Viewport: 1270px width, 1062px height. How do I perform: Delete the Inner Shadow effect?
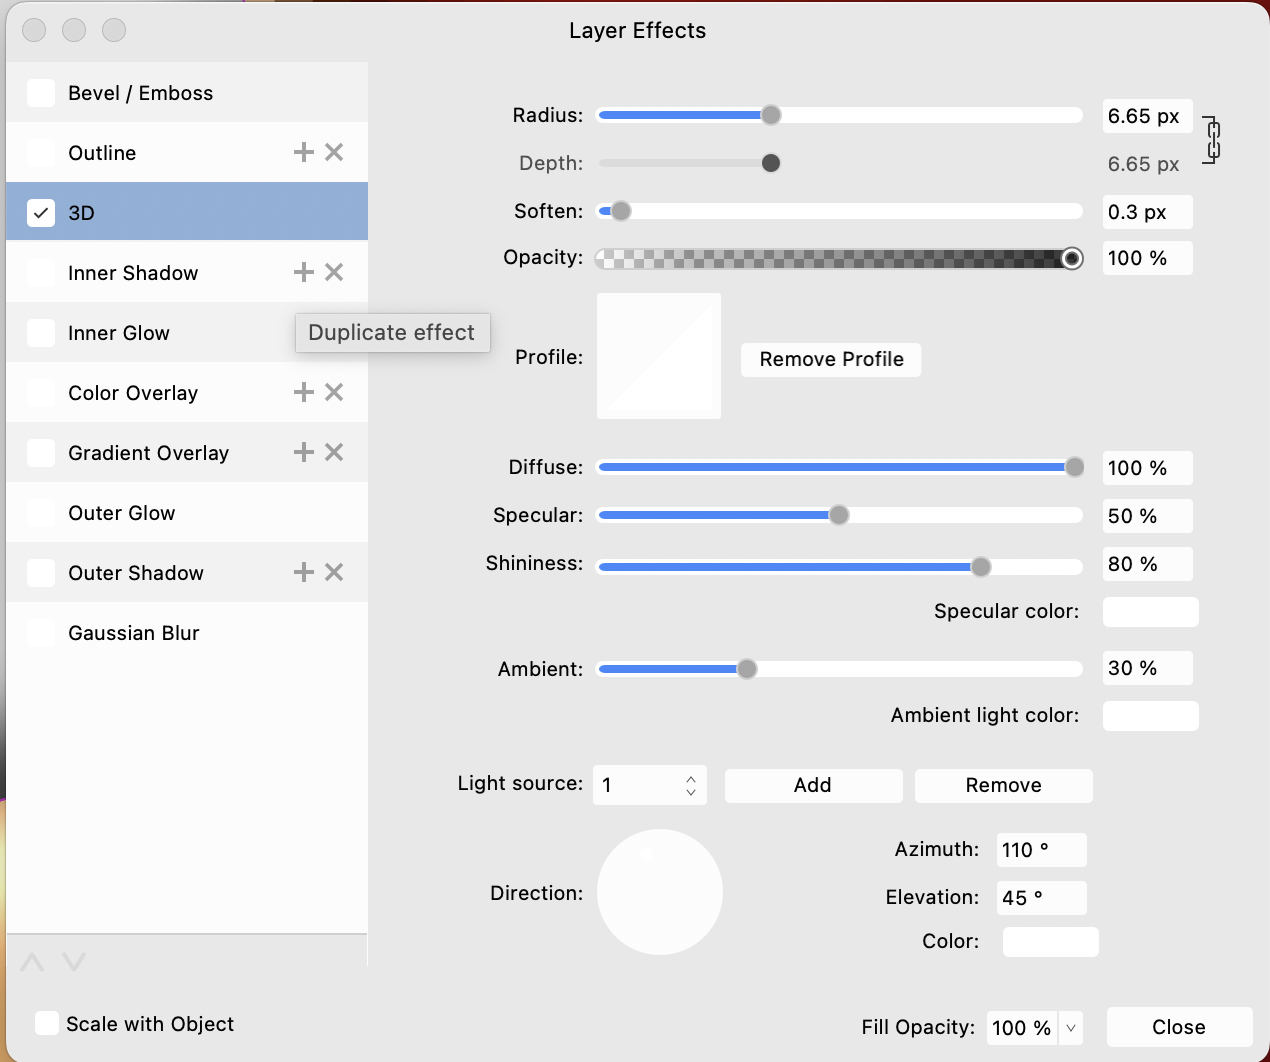[333, 271]
